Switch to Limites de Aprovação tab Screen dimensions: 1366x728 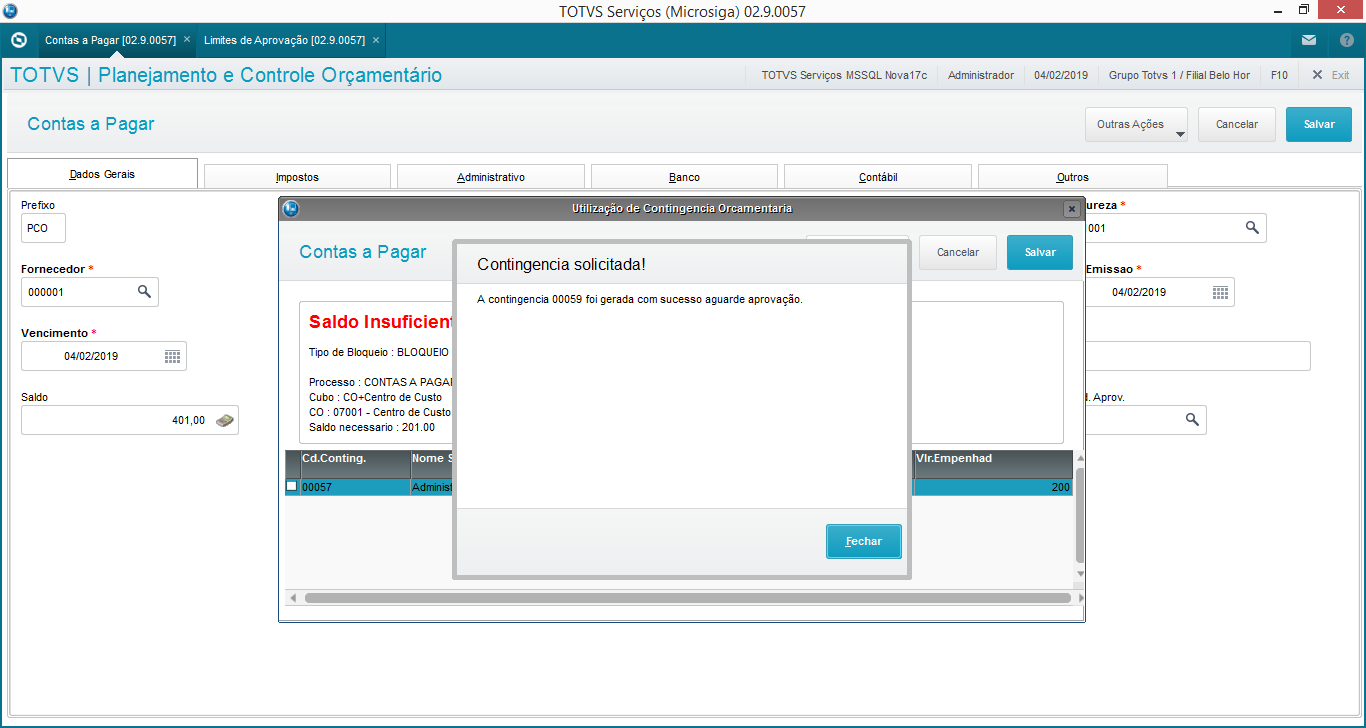click(284, 40)
